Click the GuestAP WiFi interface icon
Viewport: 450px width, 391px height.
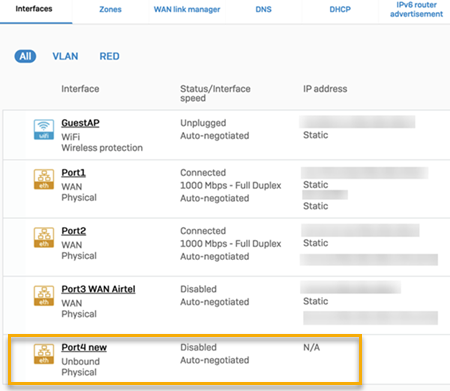point(44,129)
